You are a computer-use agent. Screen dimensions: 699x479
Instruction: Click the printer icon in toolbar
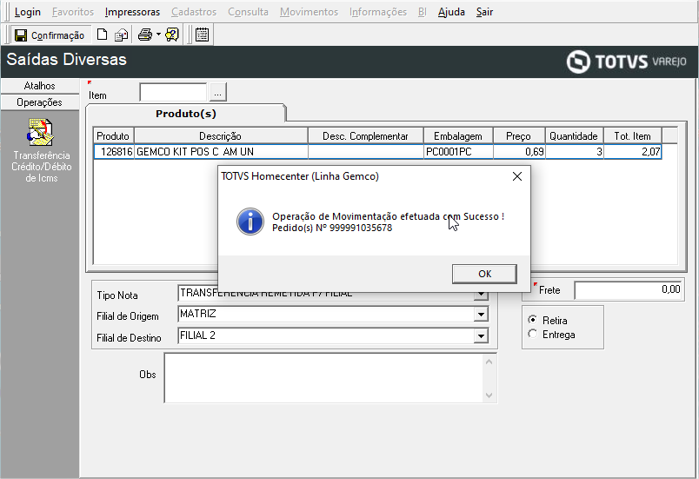tap(145, 34)
